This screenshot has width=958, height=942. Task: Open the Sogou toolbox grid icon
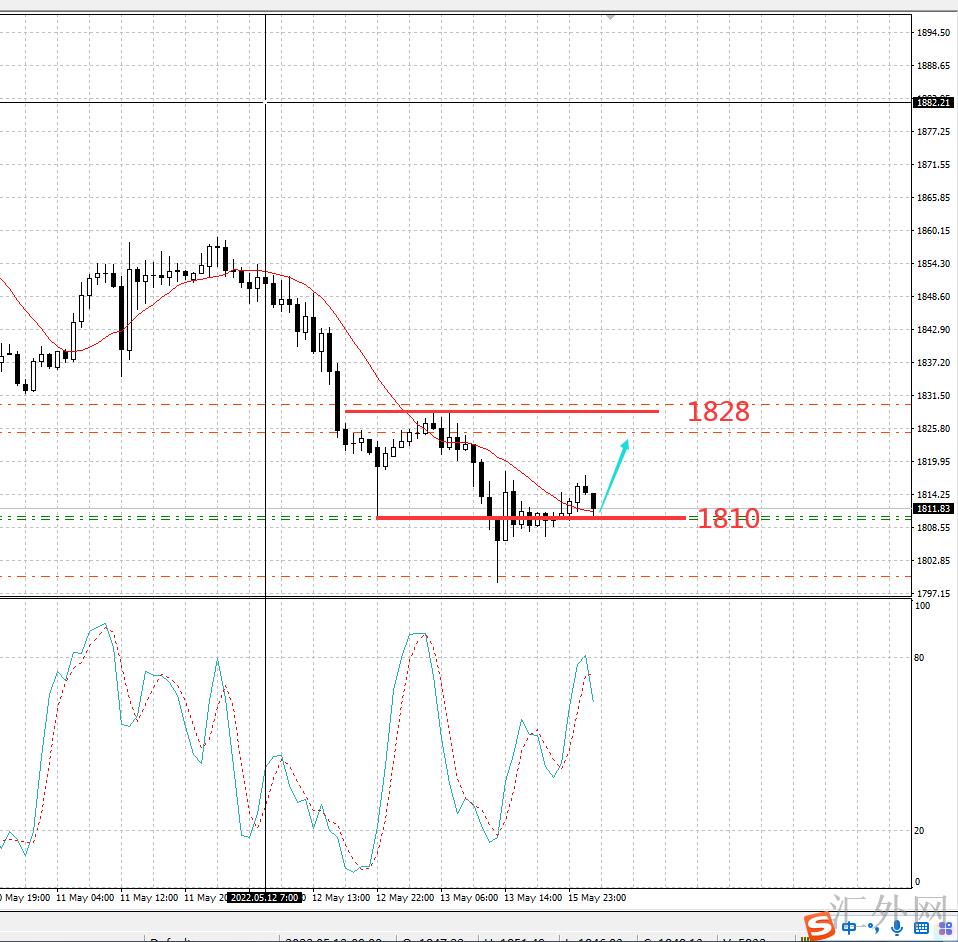944,927
